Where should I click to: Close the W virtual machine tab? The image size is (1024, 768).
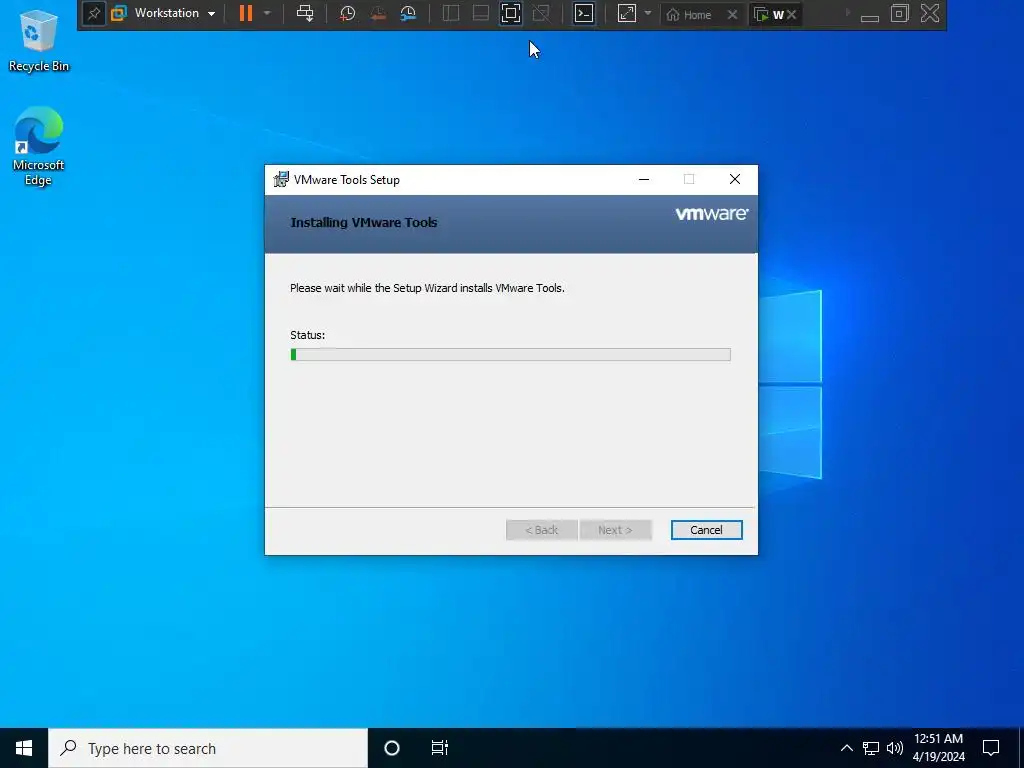pos(792,14)
